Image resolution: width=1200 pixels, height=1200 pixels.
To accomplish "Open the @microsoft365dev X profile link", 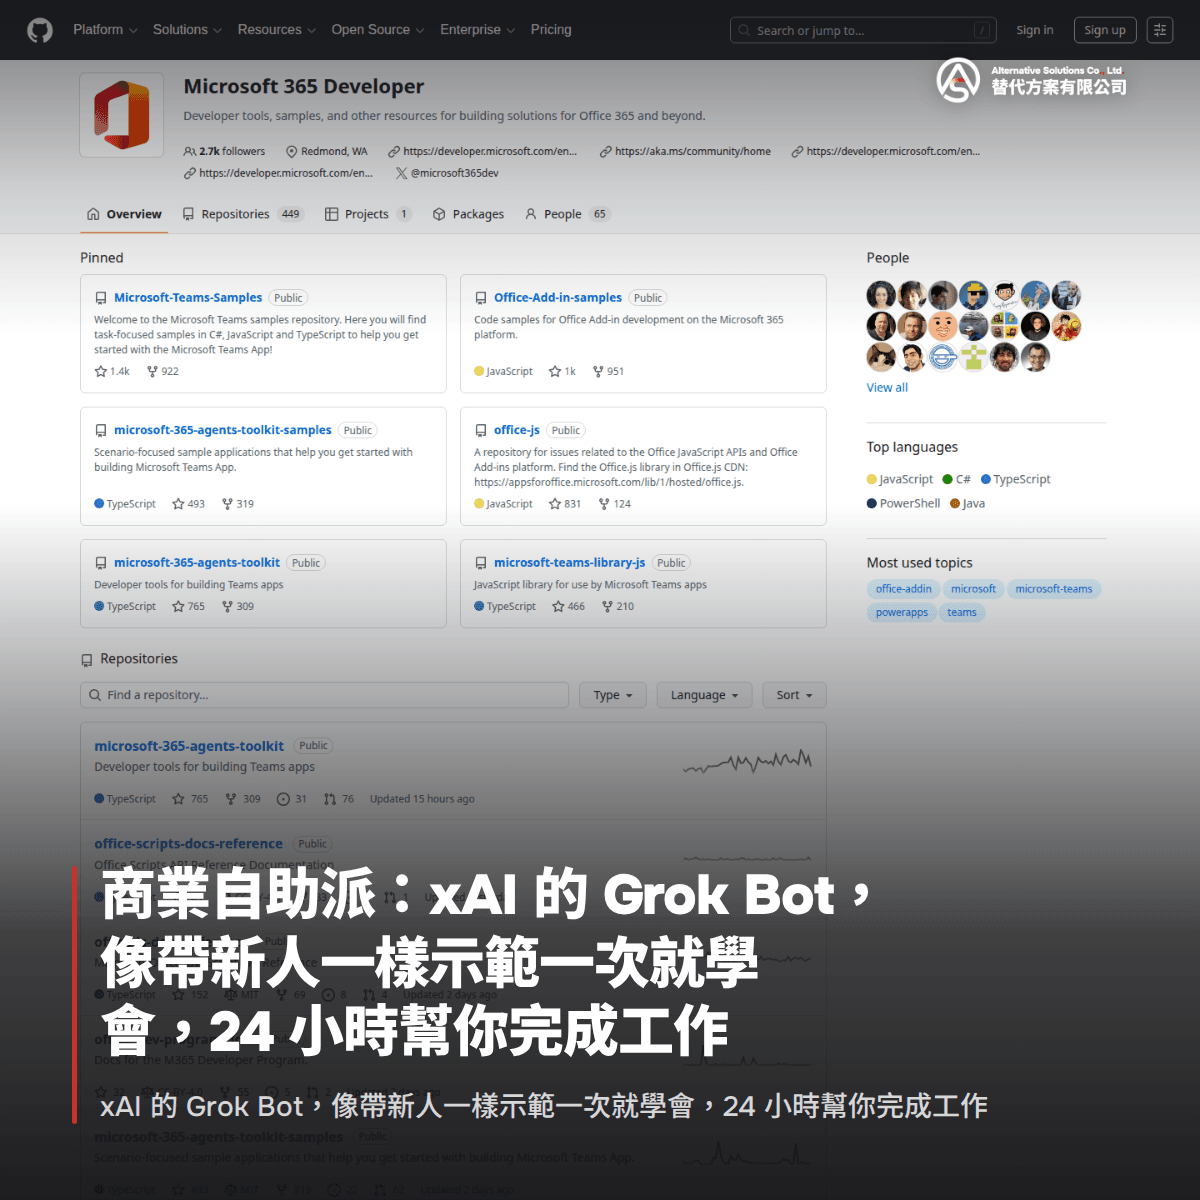I will point(447,173).
